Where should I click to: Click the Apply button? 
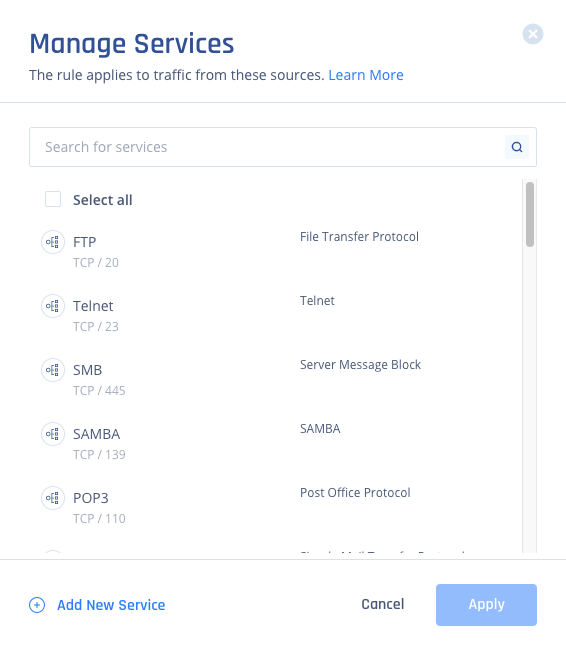(486, 604)
